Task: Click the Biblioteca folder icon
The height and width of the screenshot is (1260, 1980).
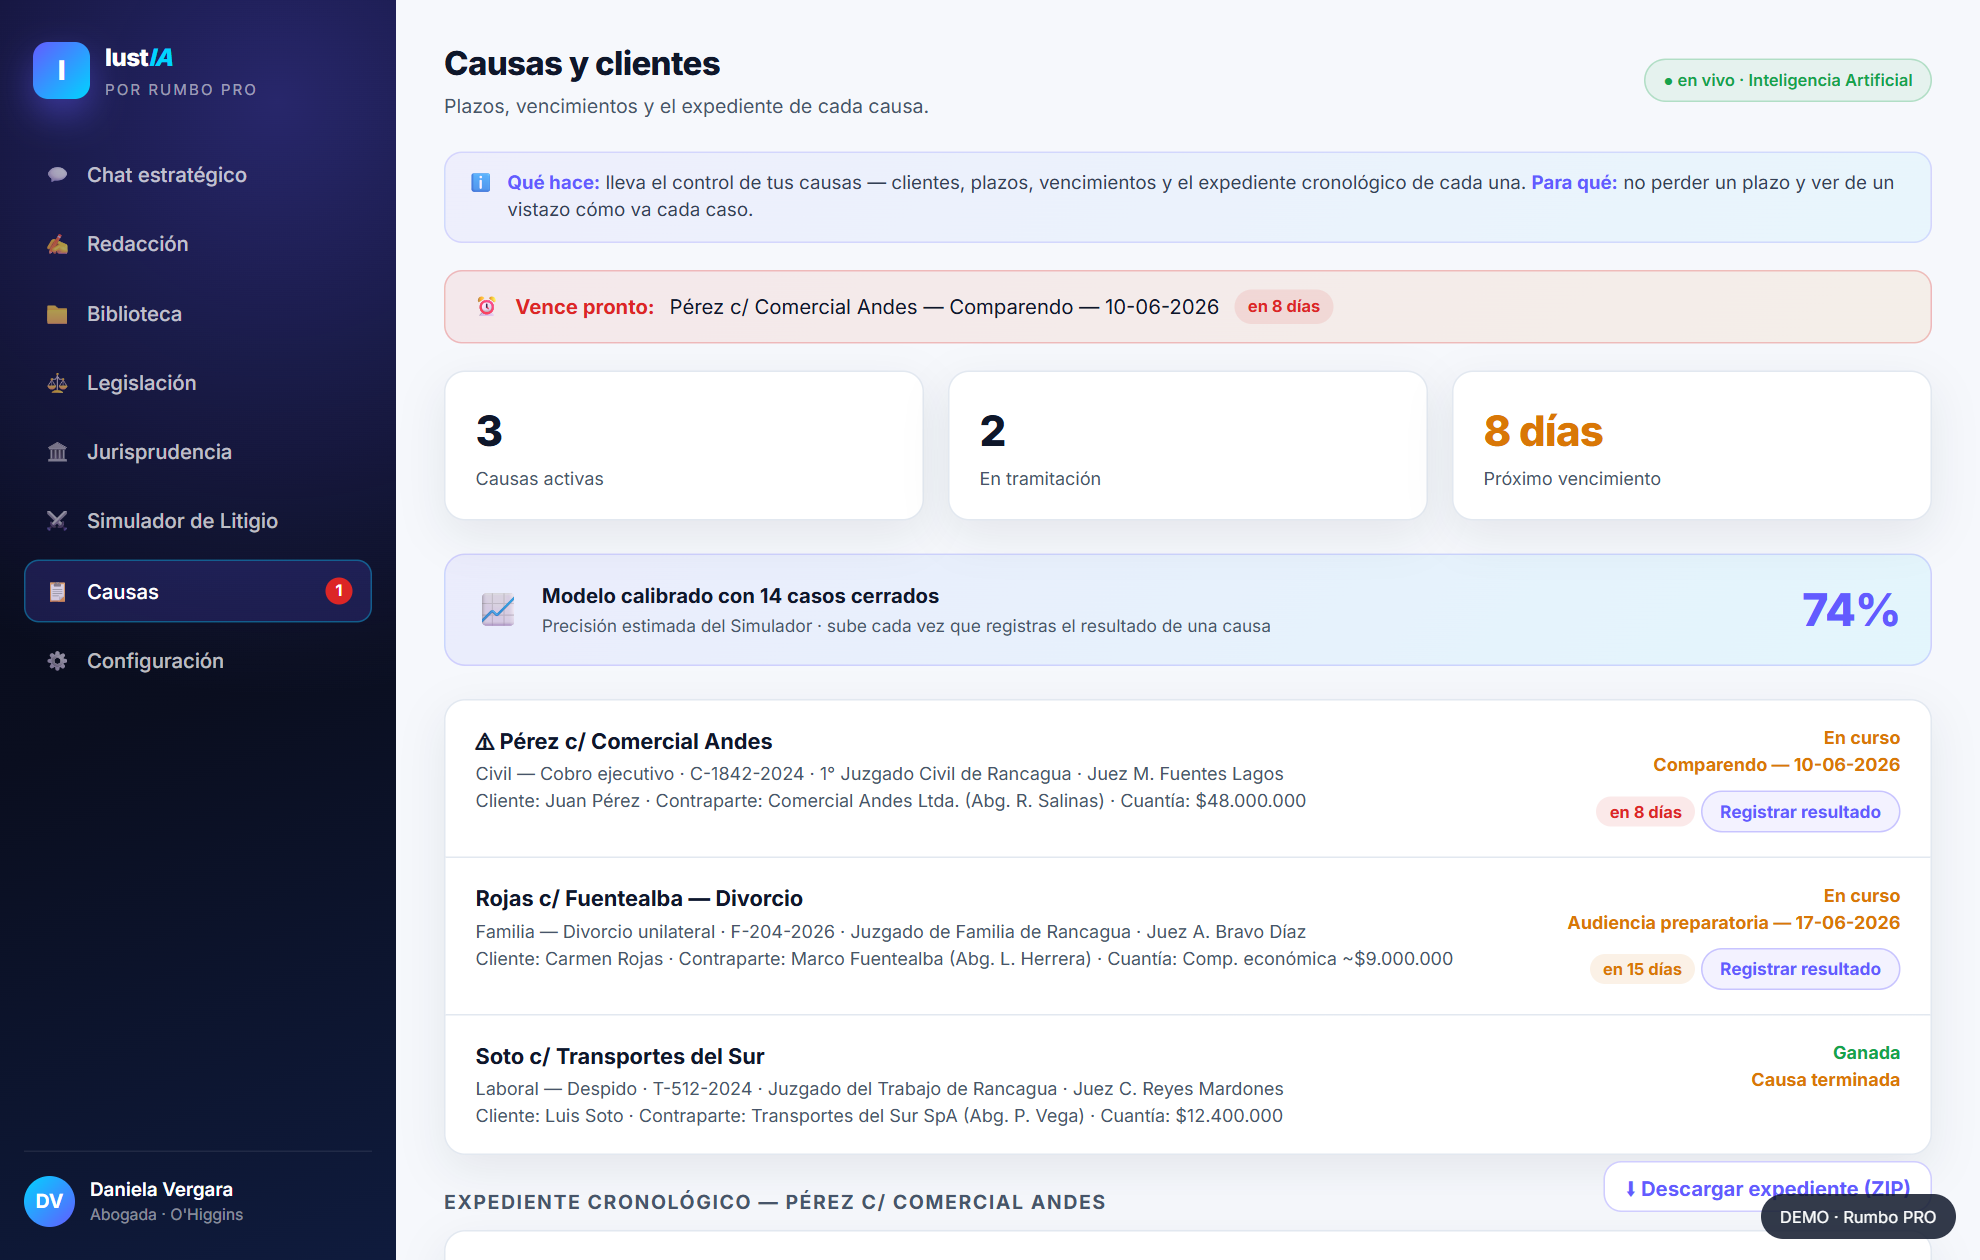Action: [x=57, y=314]
